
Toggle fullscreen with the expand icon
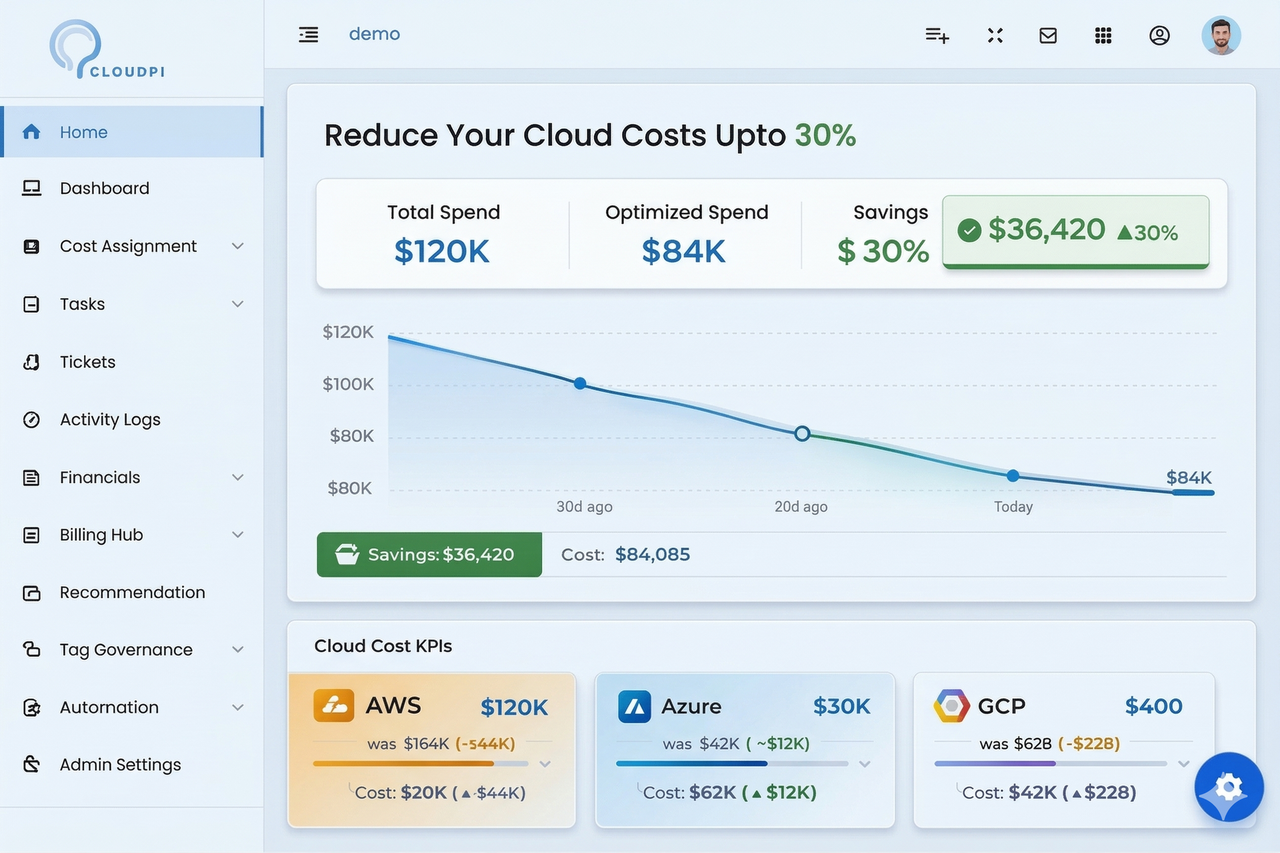coord(995,34)
